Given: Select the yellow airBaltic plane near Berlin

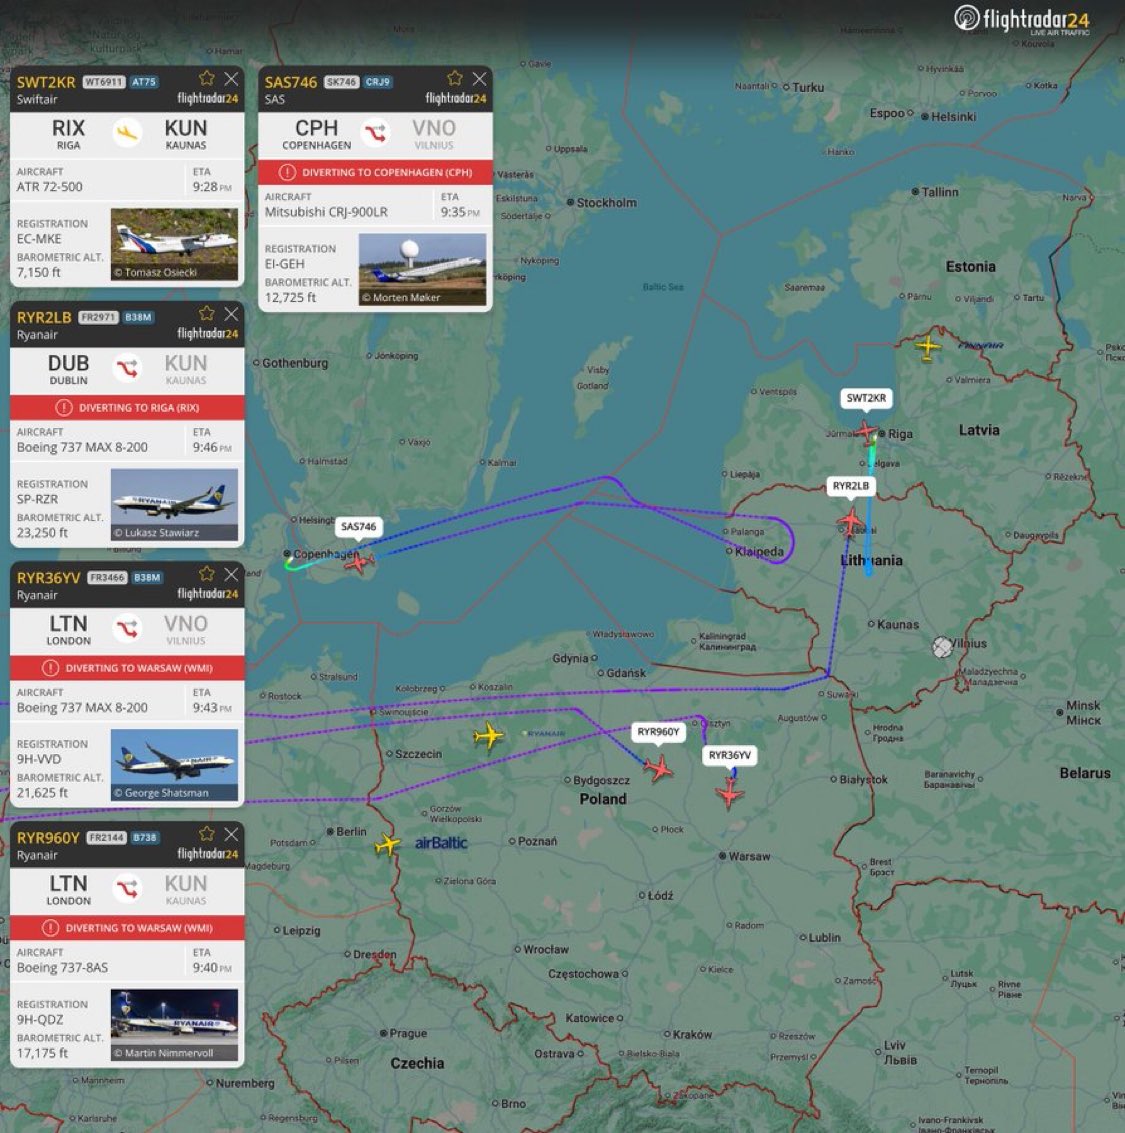Looking at the screenshot, I should click(387, 845).
